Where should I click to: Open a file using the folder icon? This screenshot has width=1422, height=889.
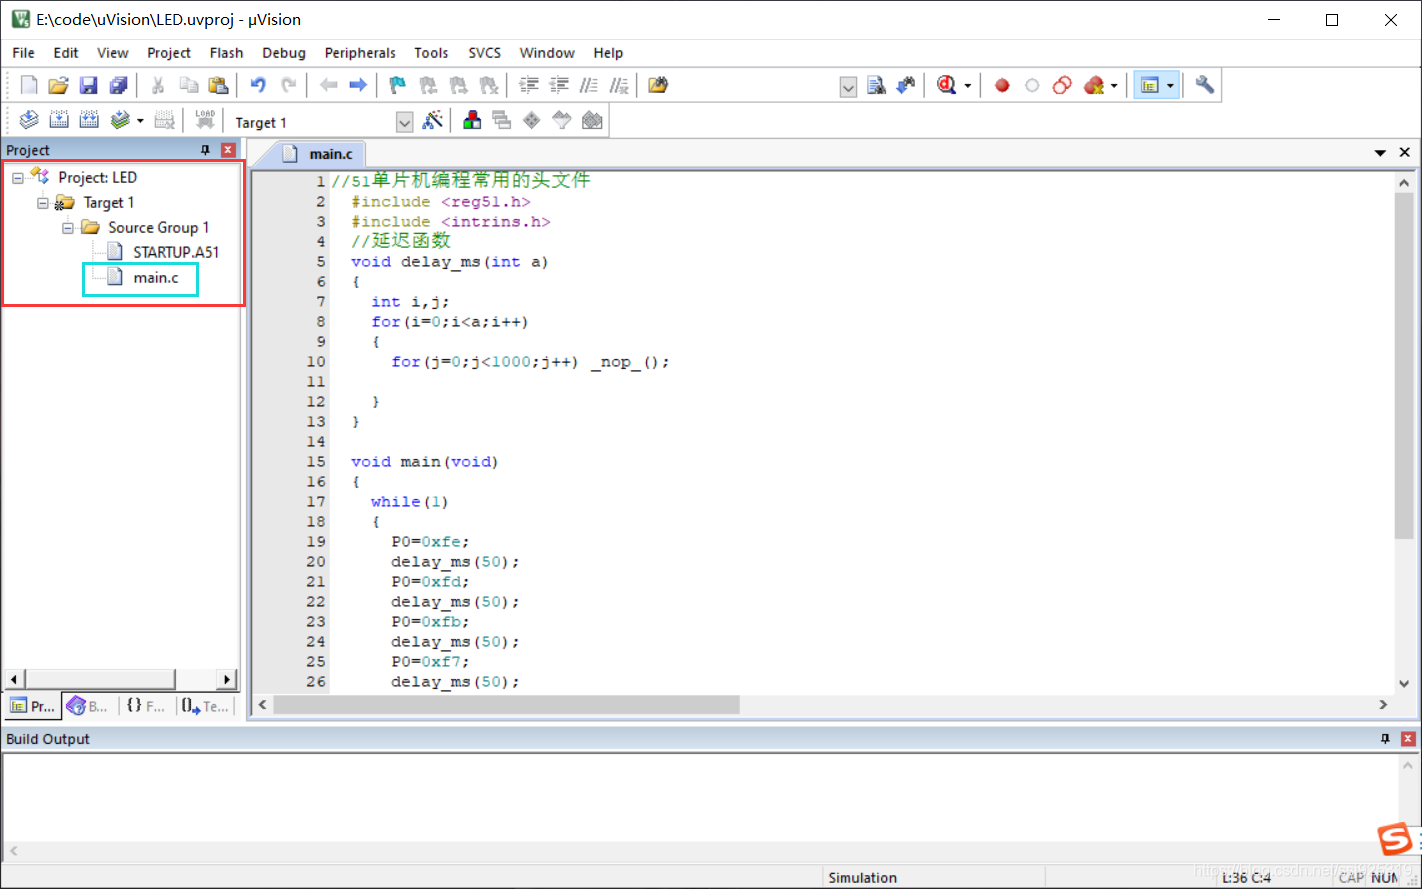[x=59, y=86]
